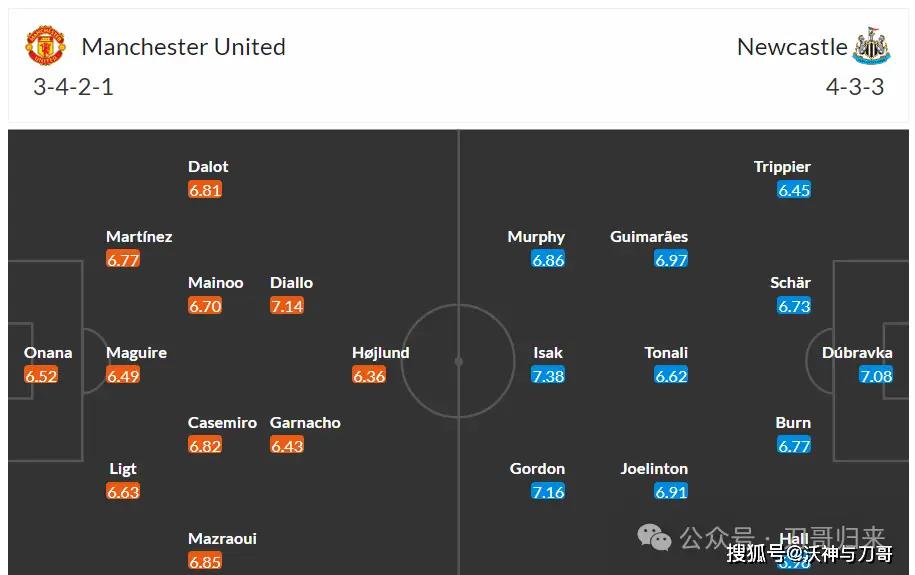Viewport: 915px width, 575px height.
Task: Click the 4-3-3 formation label
Action: click(855, 87)
